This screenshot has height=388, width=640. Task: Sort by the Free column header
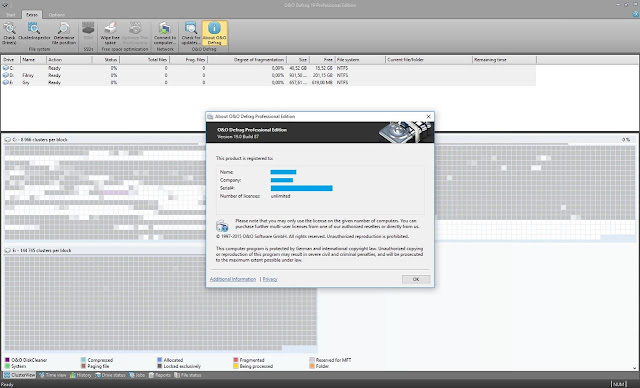point(322,60)
